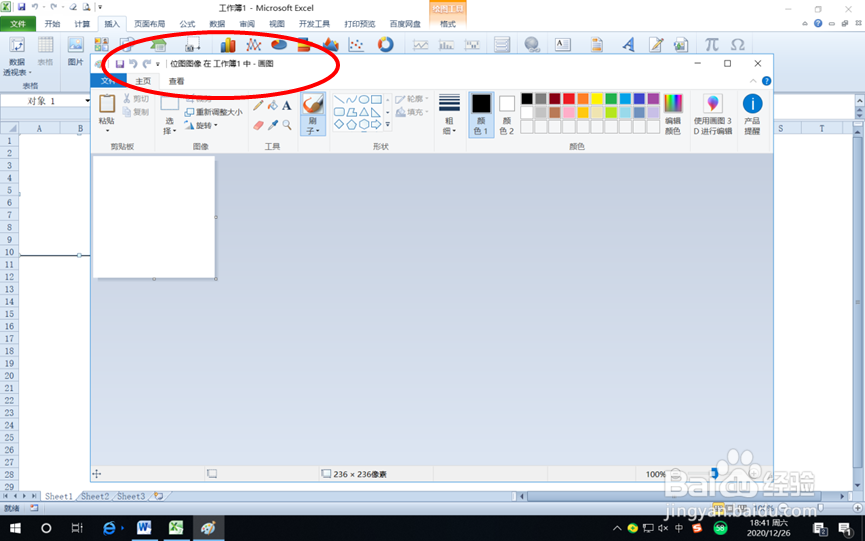This screenshot has width=865, height=541.
Task: Open the Excel Name Box dropdown arrow
Action: tap(87, 100)
